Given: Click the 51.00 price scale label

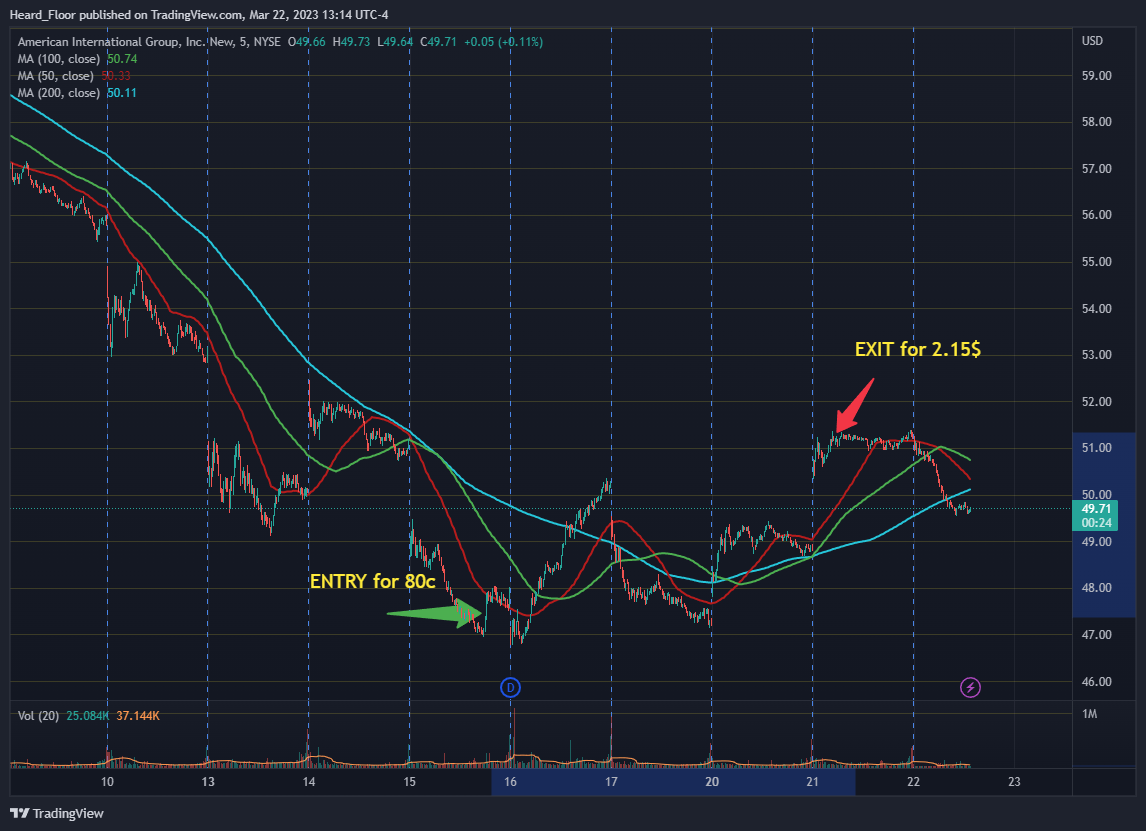Looking at the screenshot, I should (x=1096, y=447).
